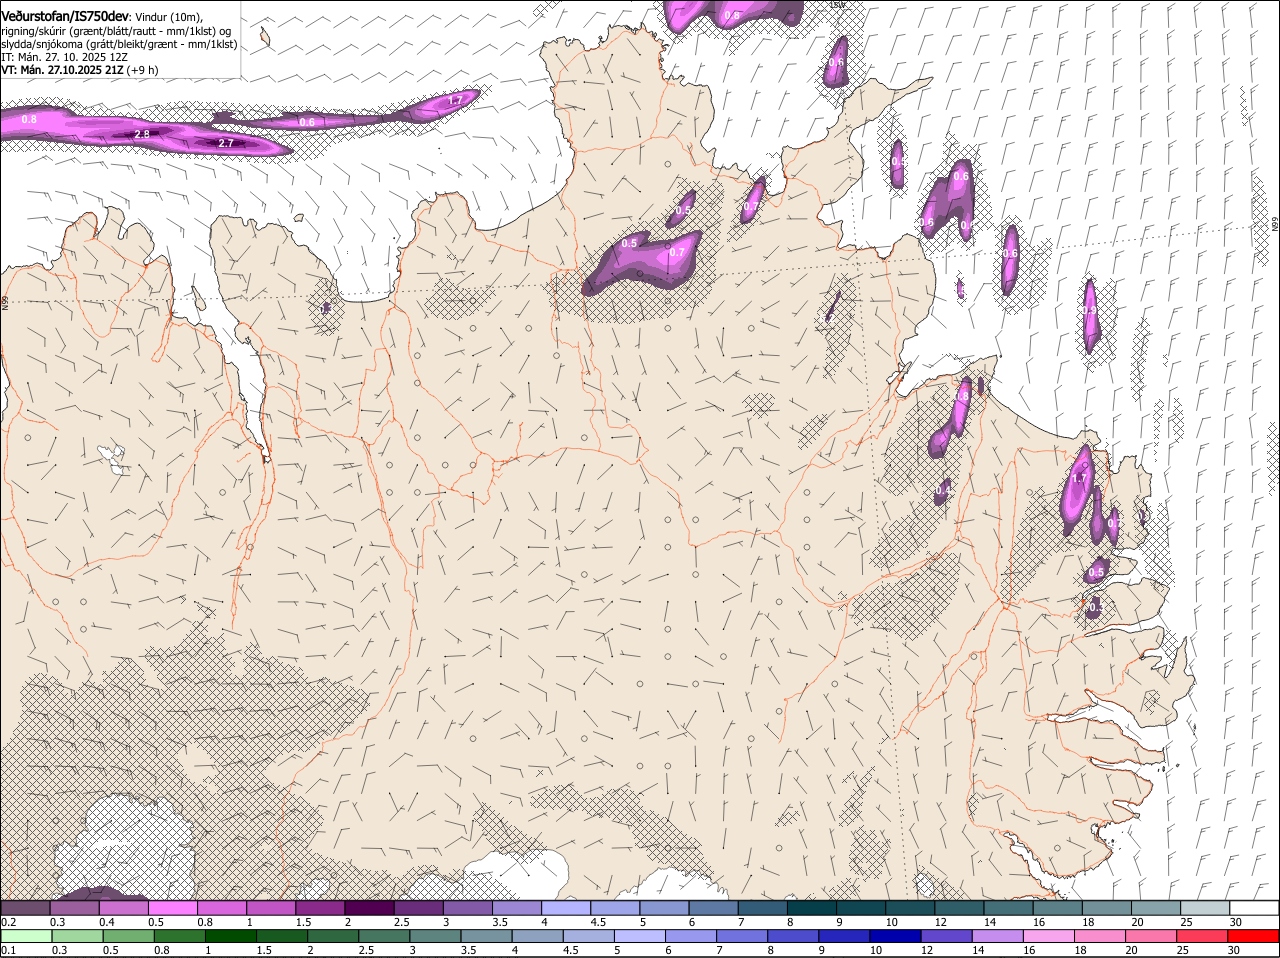Select the darkest purple 2 swatch in upper legend
1280x958 pixels.
[368, 907]
